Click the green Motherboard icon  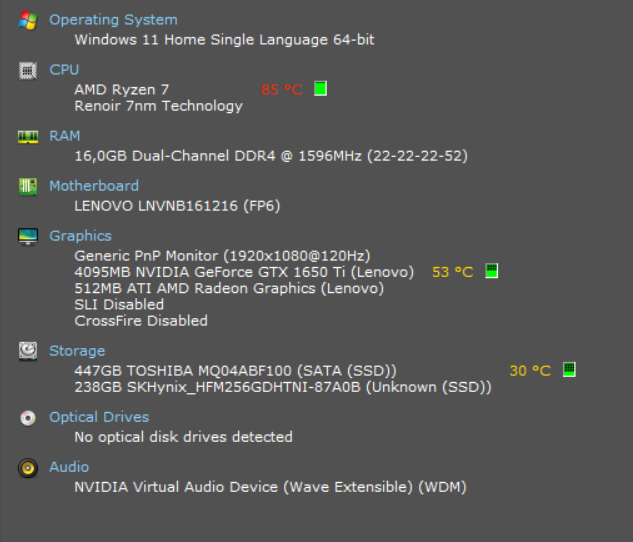click(x=28, y=186)
